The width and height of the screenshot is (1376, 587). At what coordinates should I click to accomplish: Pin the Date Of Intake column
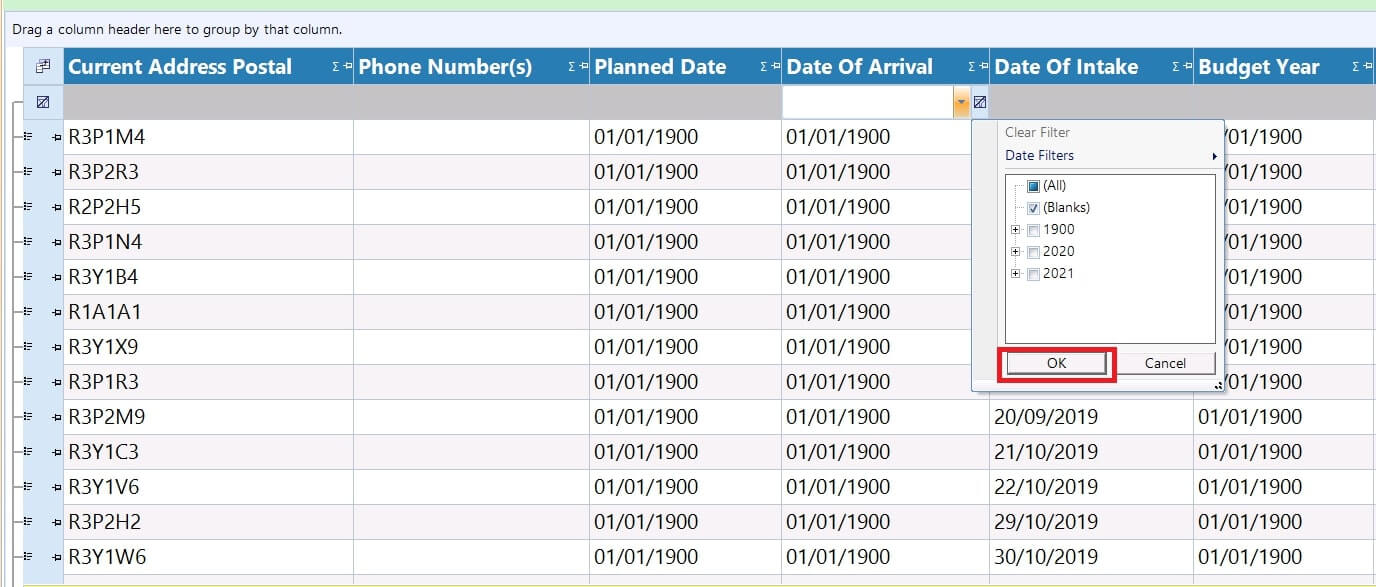(1187, 67)
